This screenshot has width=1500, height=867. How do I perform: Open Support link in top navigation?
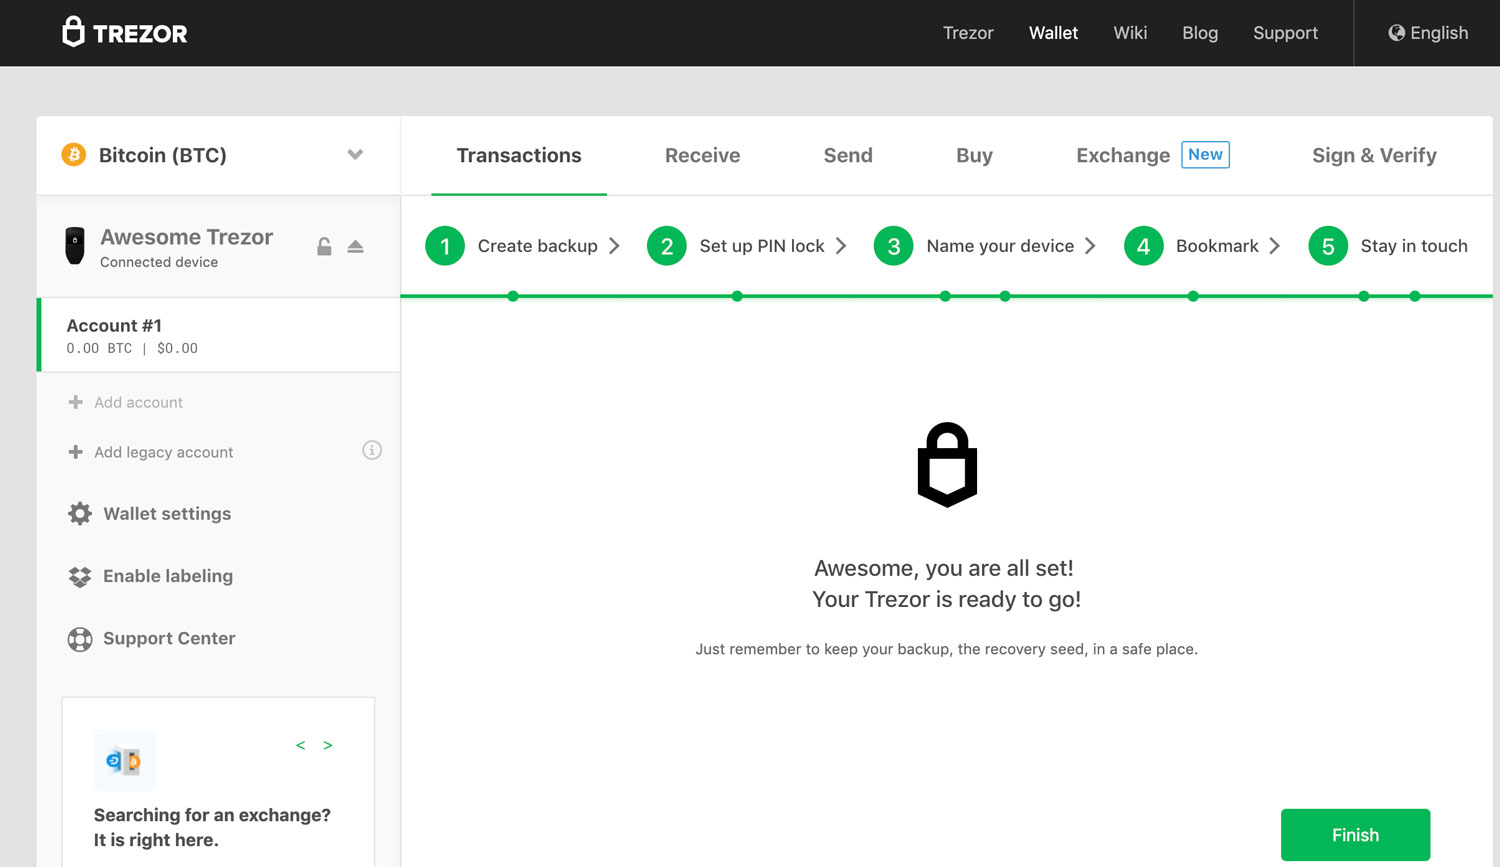pos(1285,33)
